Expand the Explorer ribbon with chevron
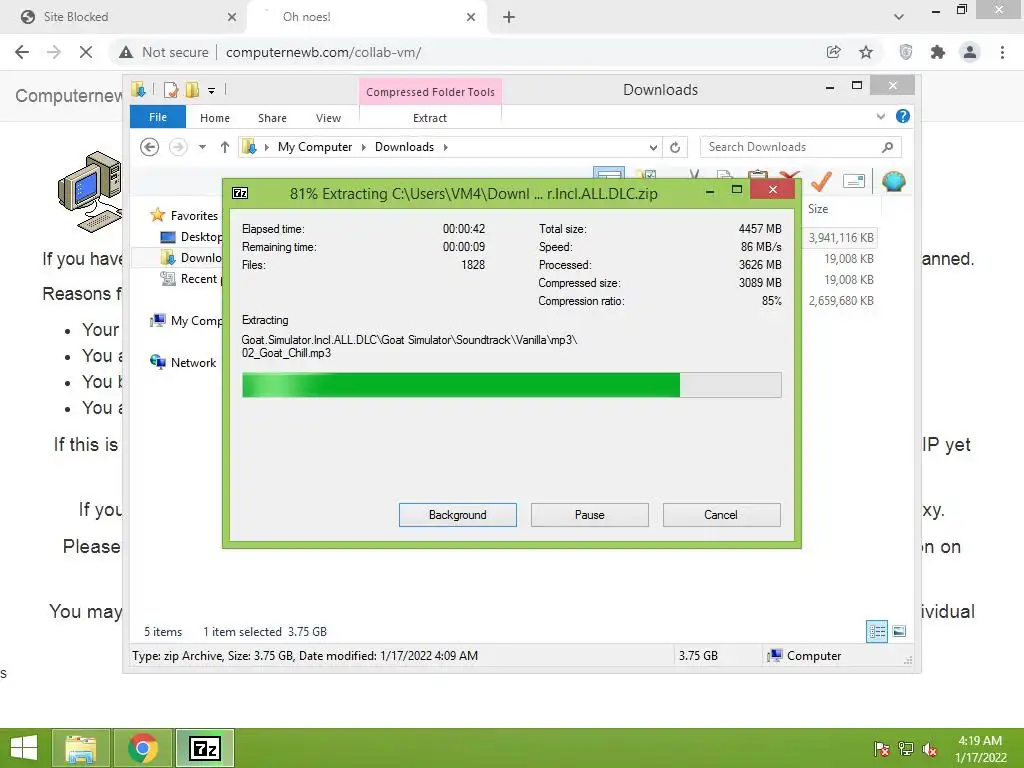 click(x=880, y=116)
